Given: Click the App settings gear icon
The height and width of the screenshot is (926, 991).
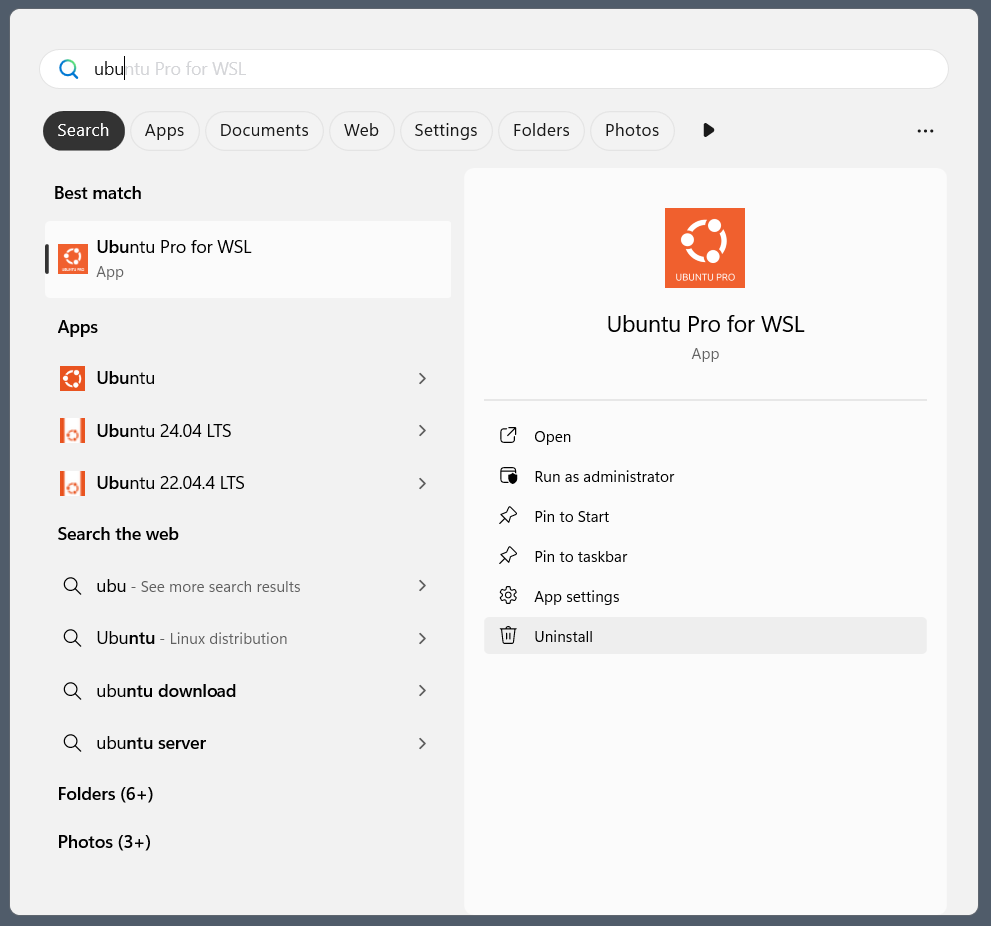Looking at the screenshot, I should click(508, 595).
